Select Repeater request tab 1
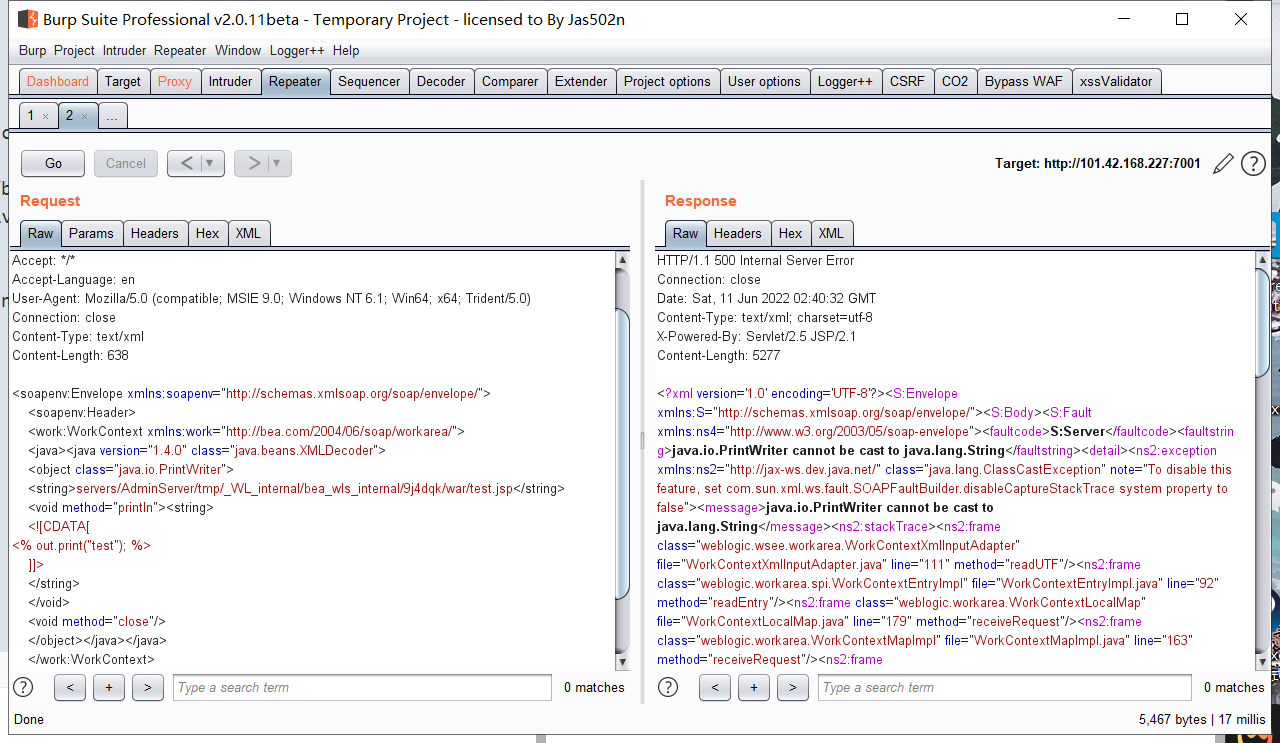The width and height of the screenshot is (1280, 743). tap(31, 116)
